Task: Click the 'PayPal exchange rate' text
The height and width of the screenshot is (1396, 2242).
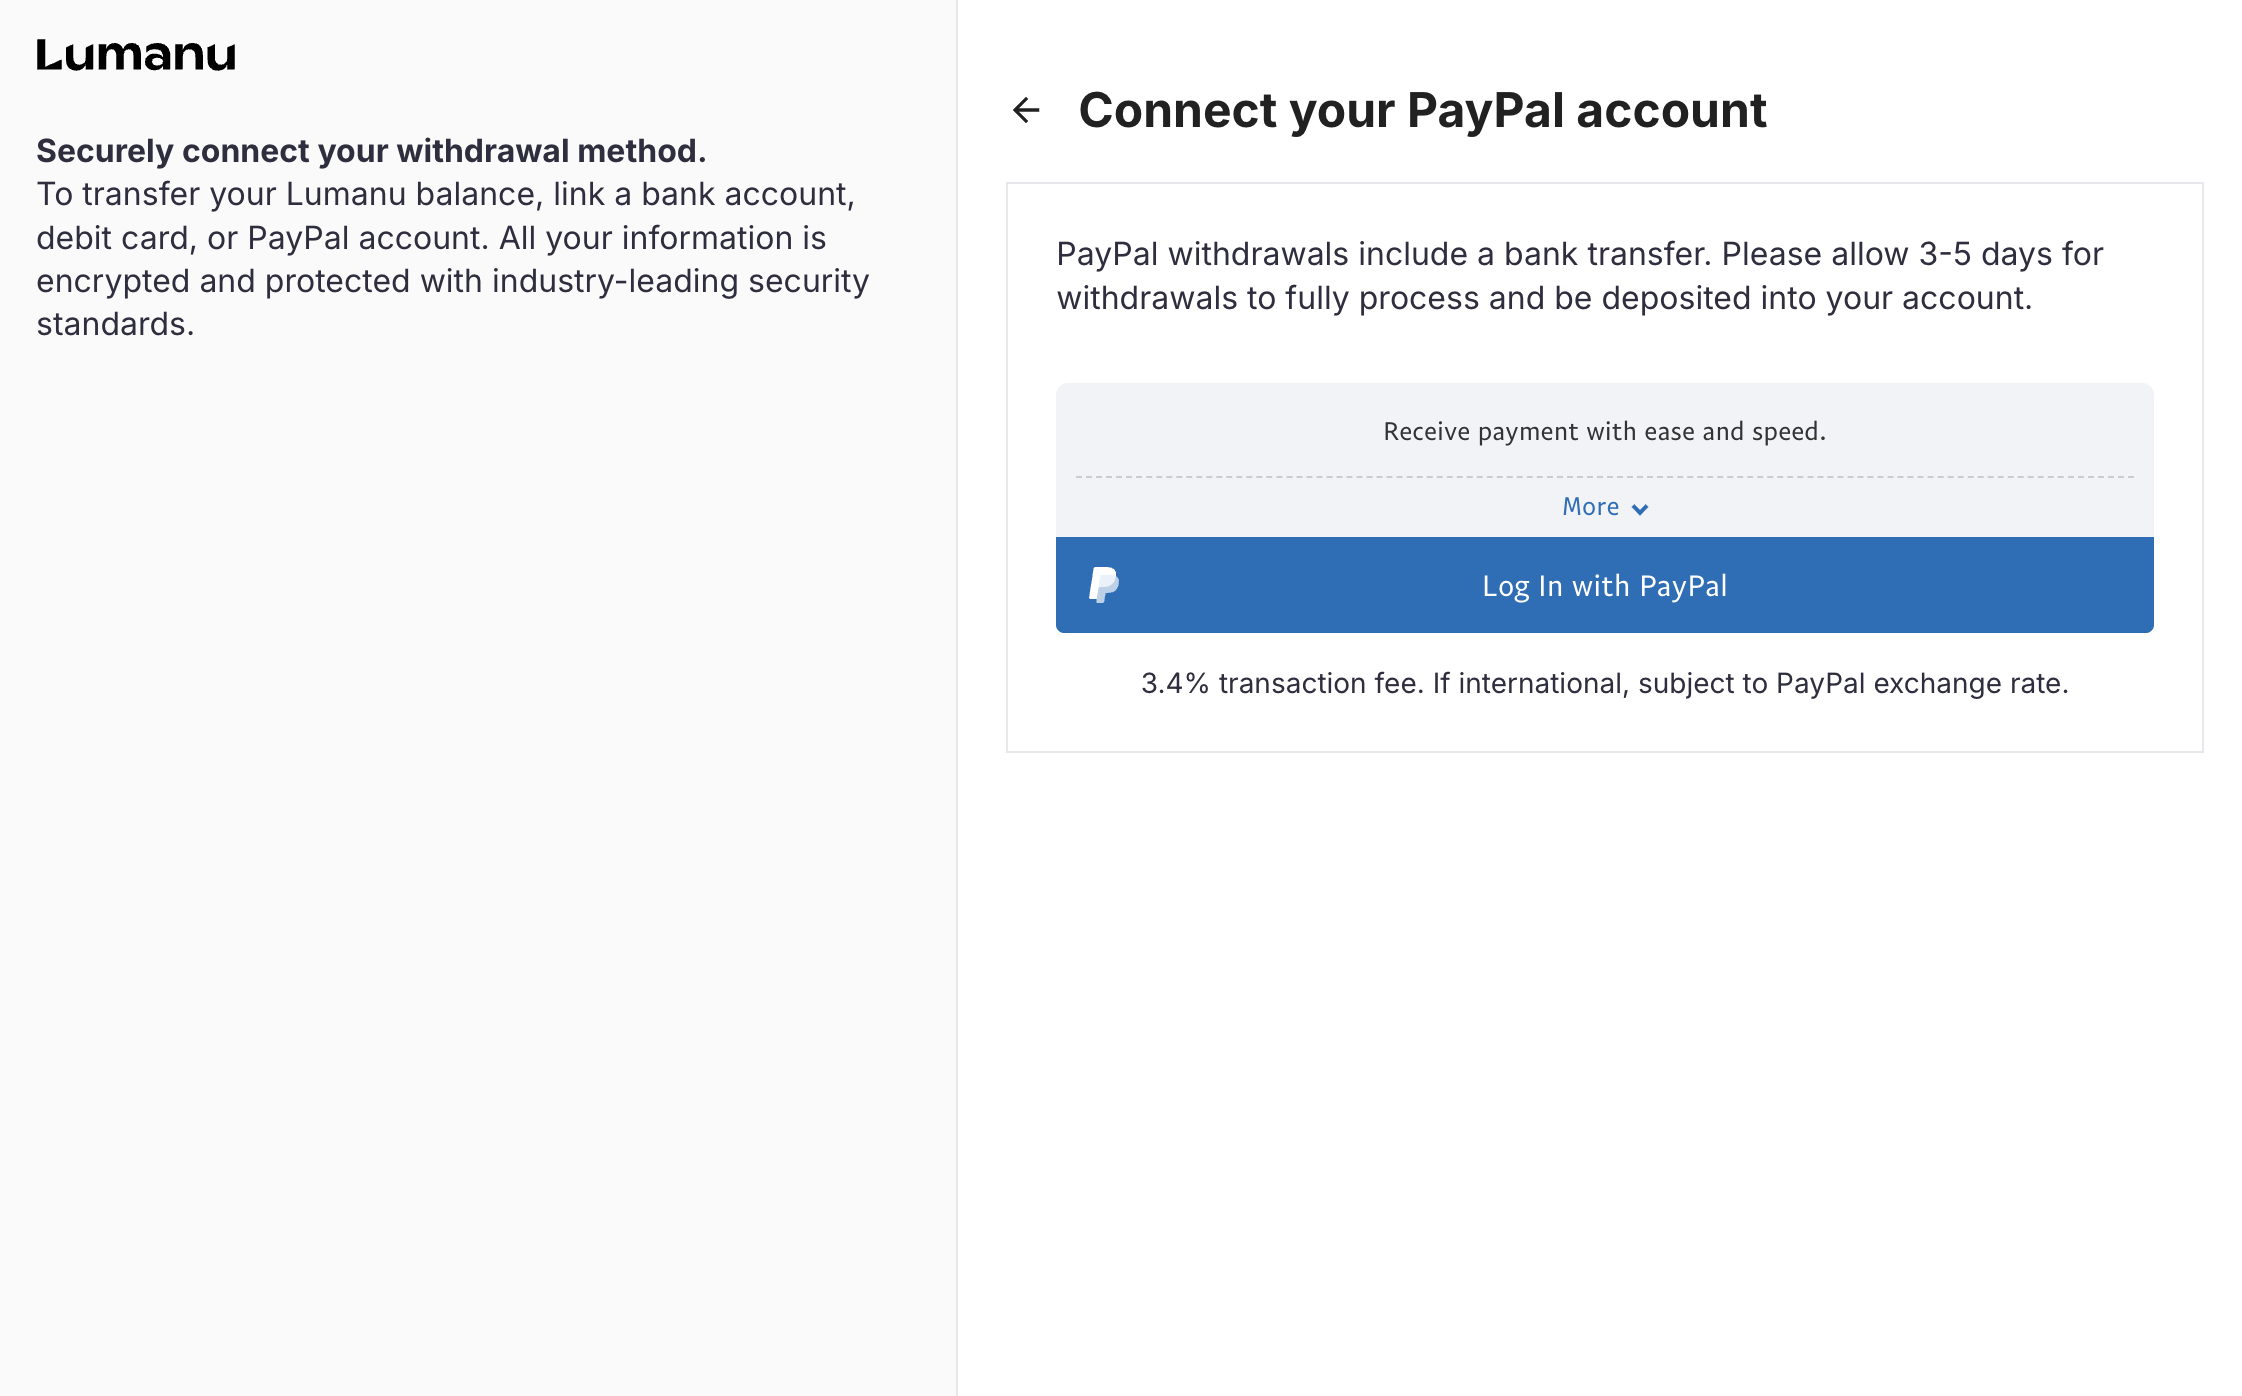Action: tap(1920, 683)
